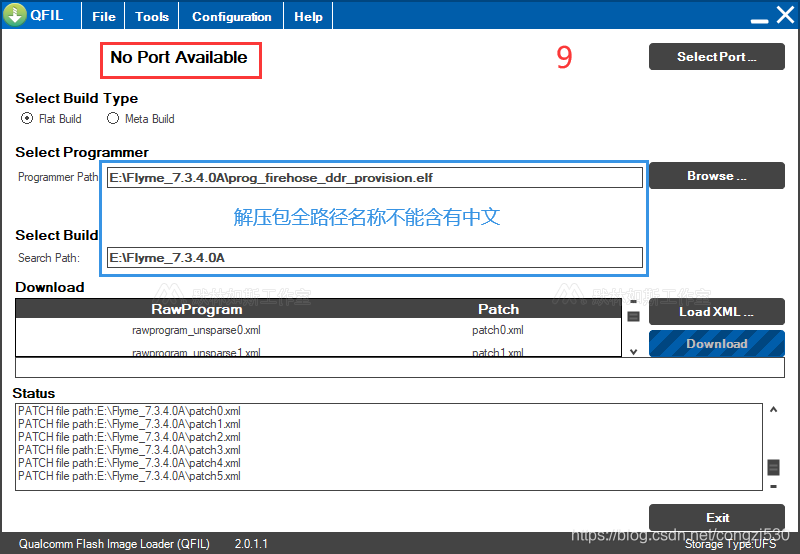Click the minus icon above the download list scrollbar
800x554 pixels.
[633, 302]
